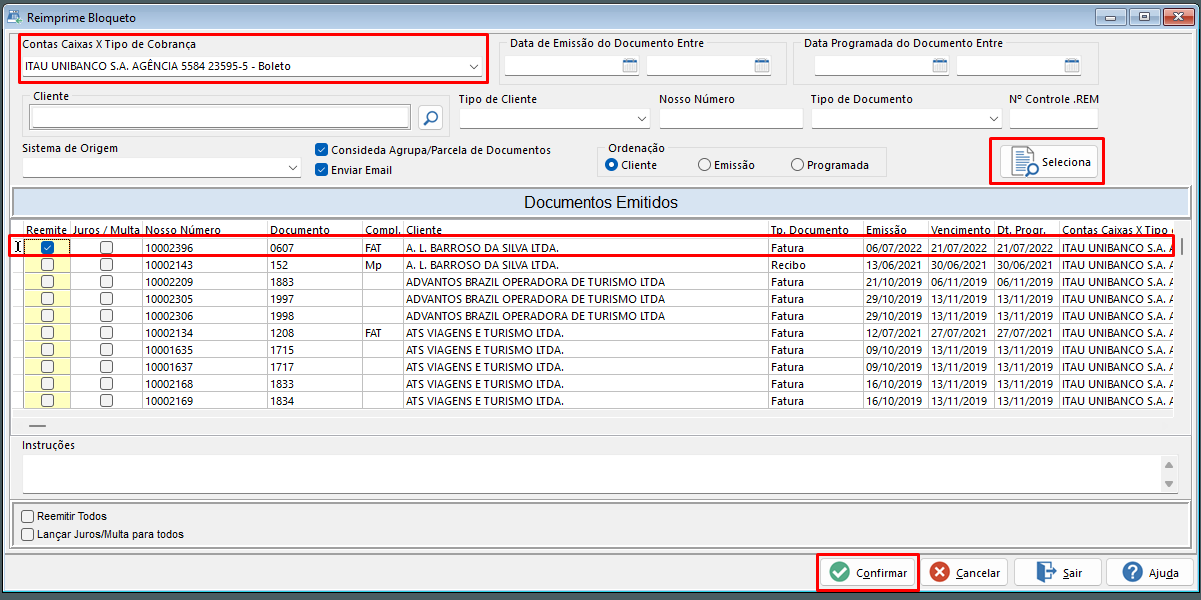Click the Documento column header
Screen dimensions: 1201x600
[x=315, y=230]
